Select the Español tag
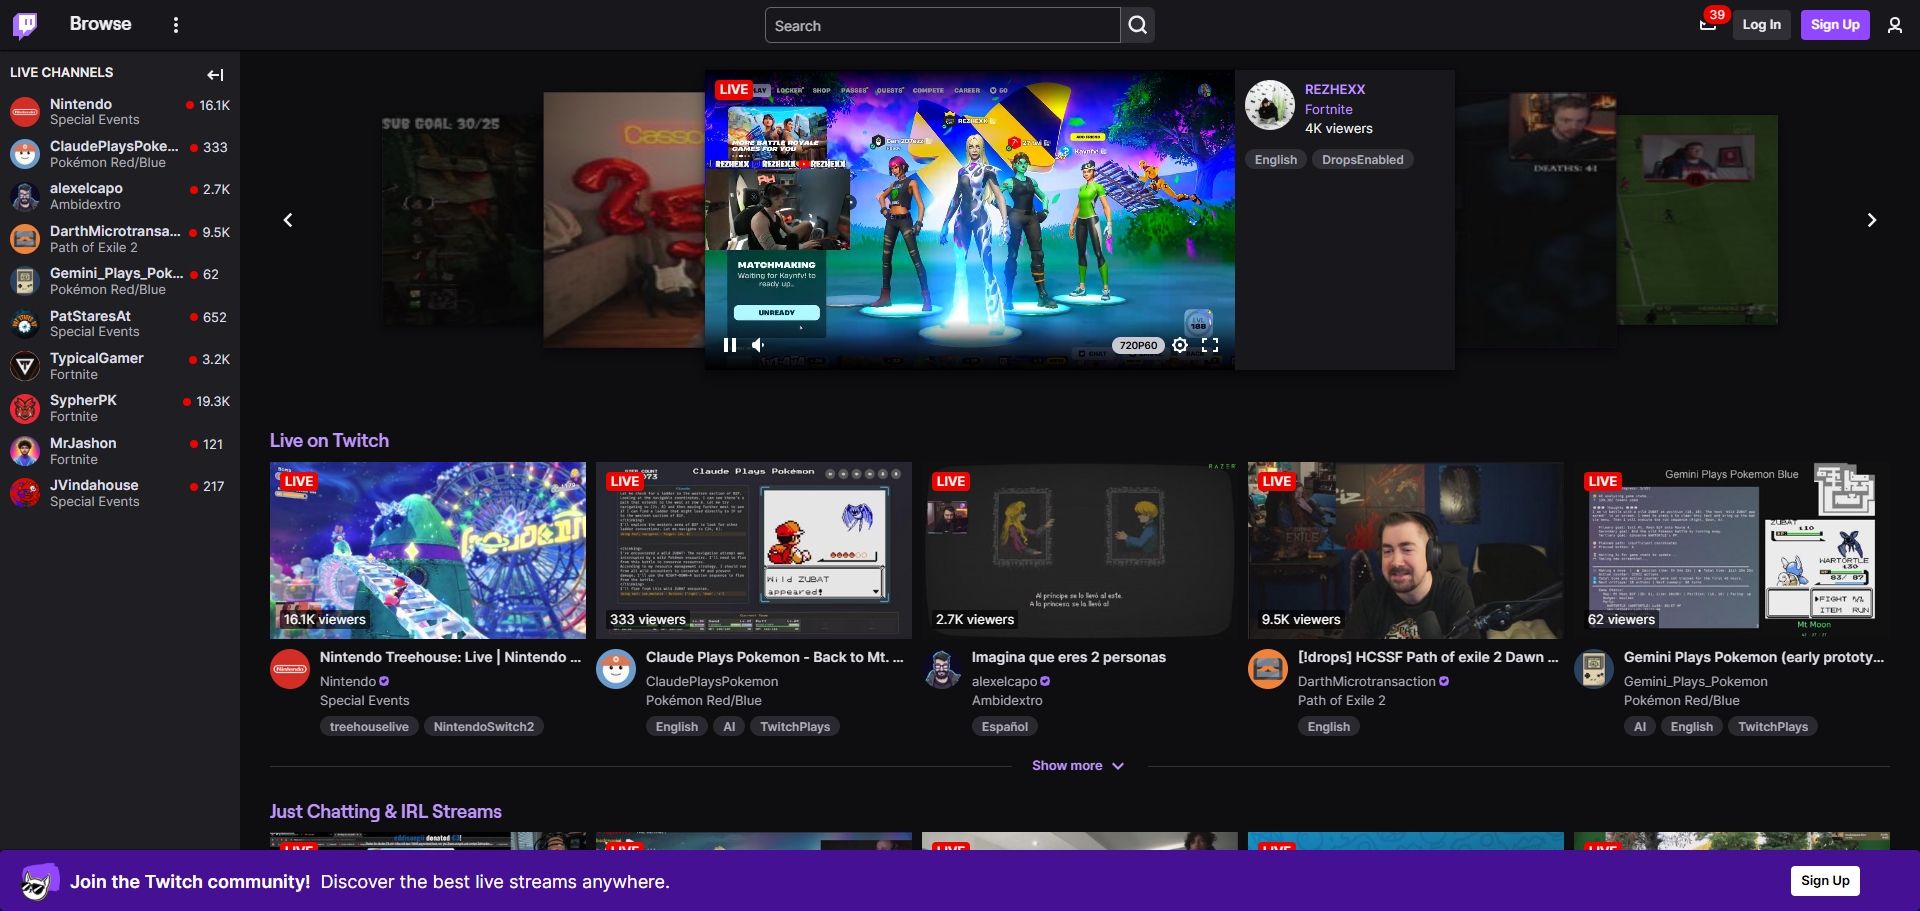This screenshot has height=911, width=1920. [x=1005, y=727]
